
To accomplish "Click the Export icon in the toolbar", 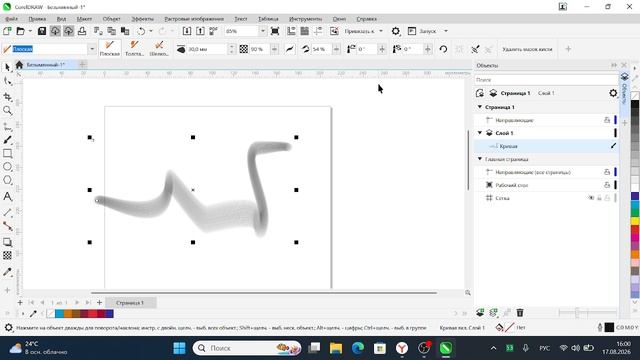I will pyautogui.click(x=200, y=31).
